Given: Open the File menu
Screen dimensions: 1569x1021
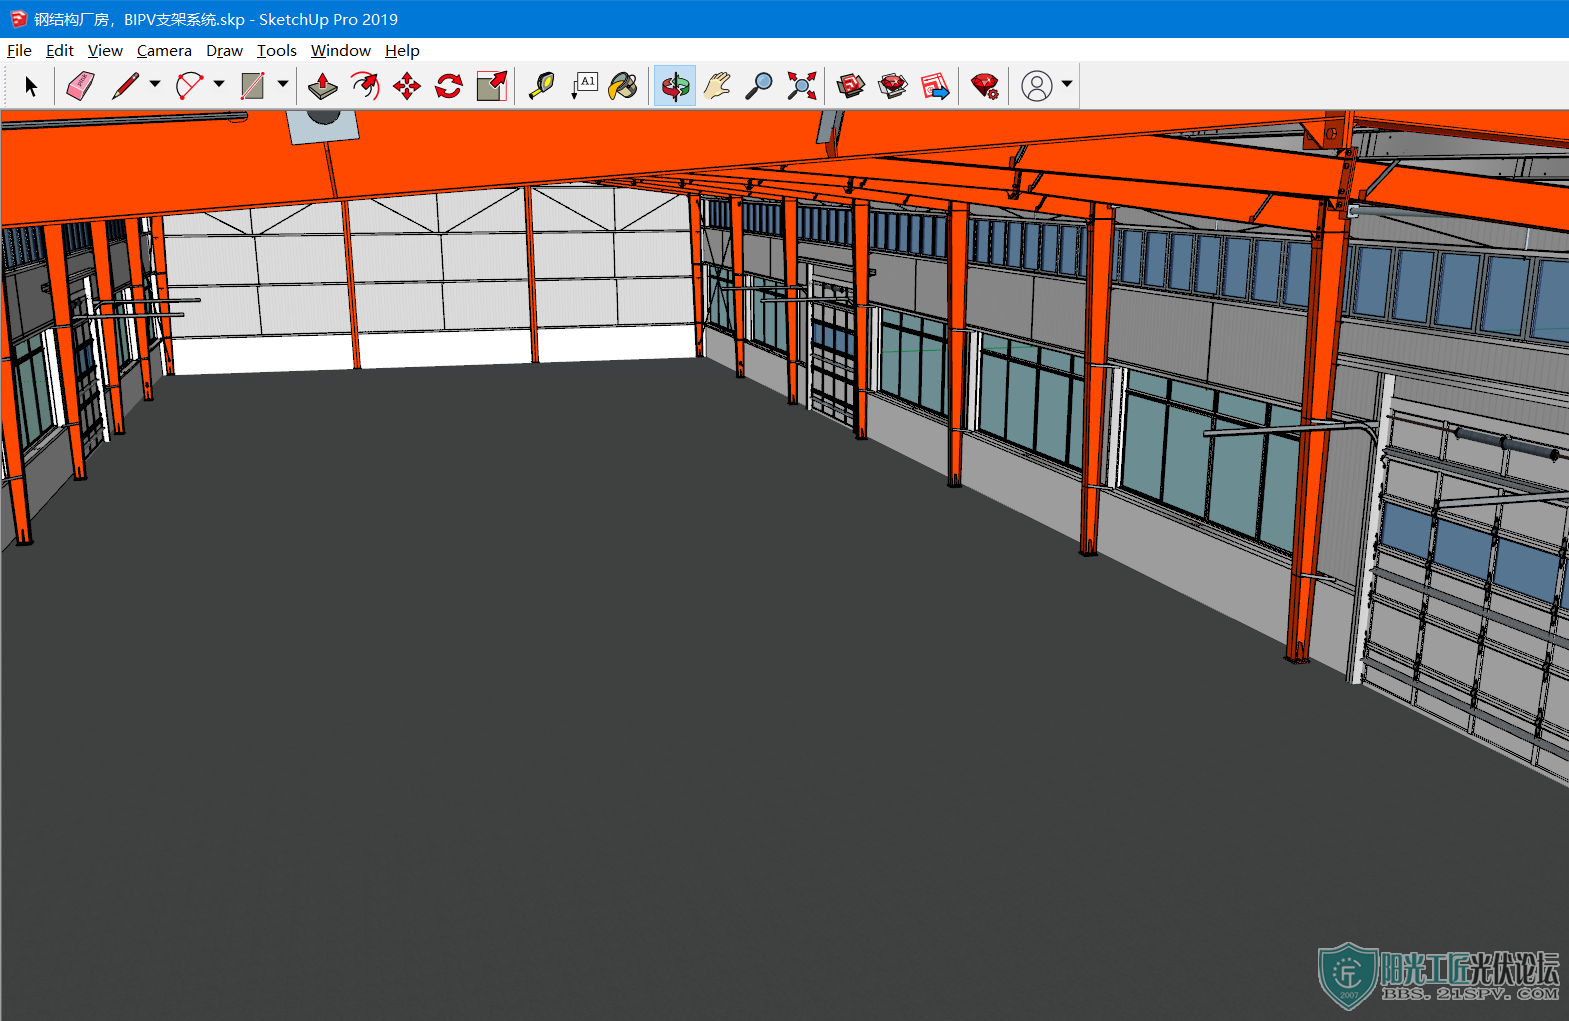Looking at the screenshot, I should point(19,50).
